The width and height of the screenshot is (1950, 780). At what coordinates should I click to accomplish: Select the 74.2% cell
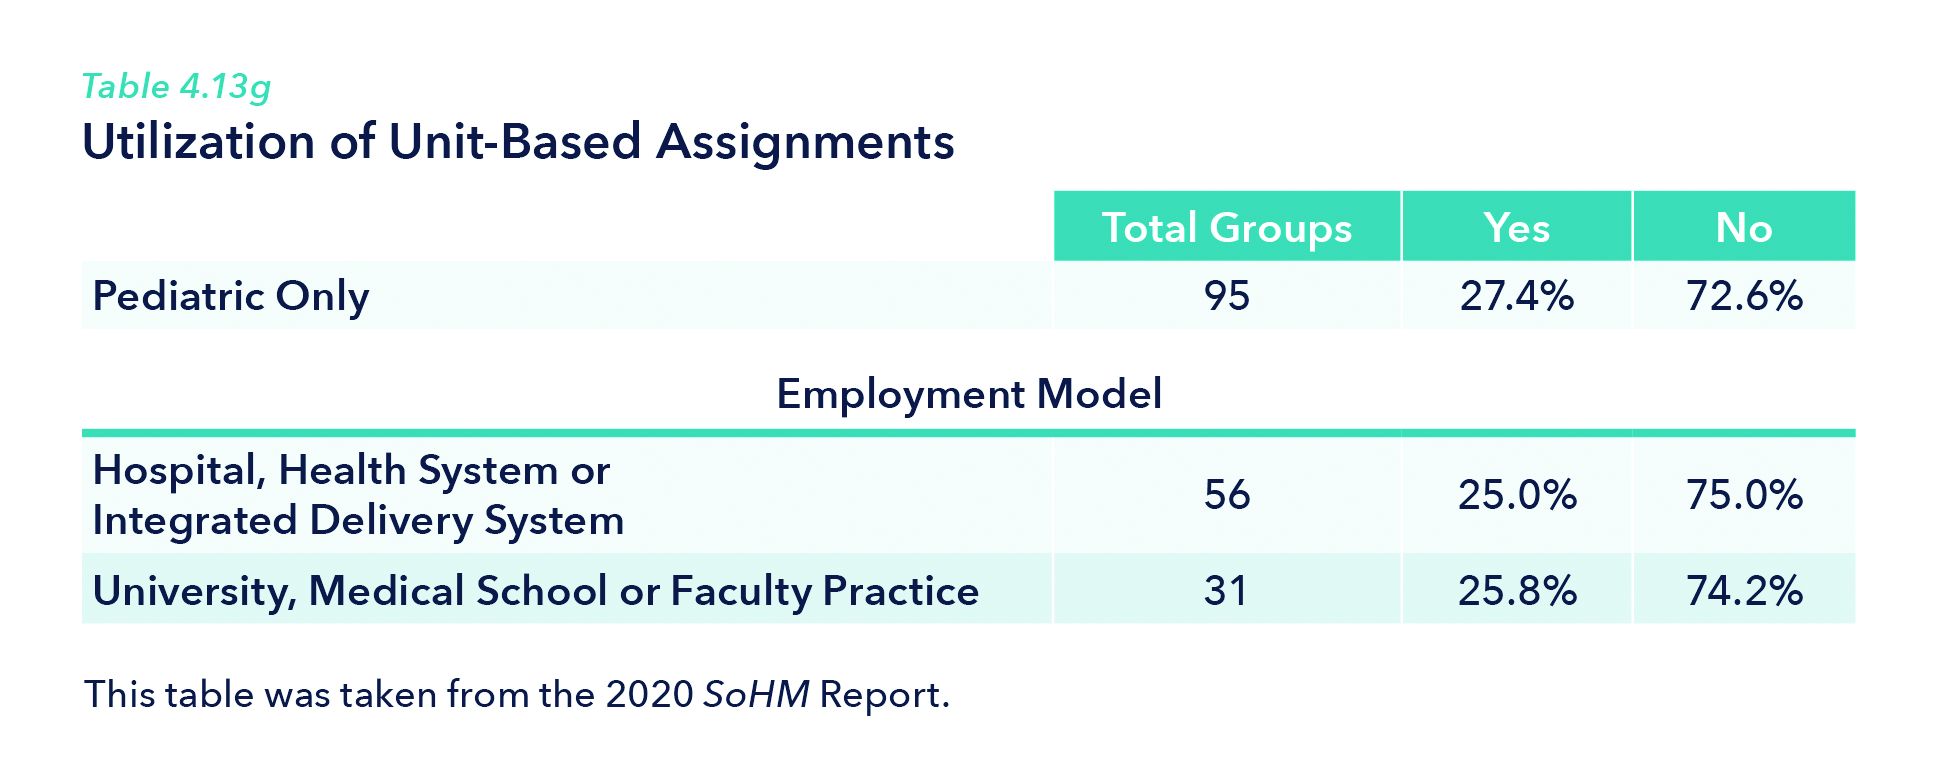tap(1743, 591)
